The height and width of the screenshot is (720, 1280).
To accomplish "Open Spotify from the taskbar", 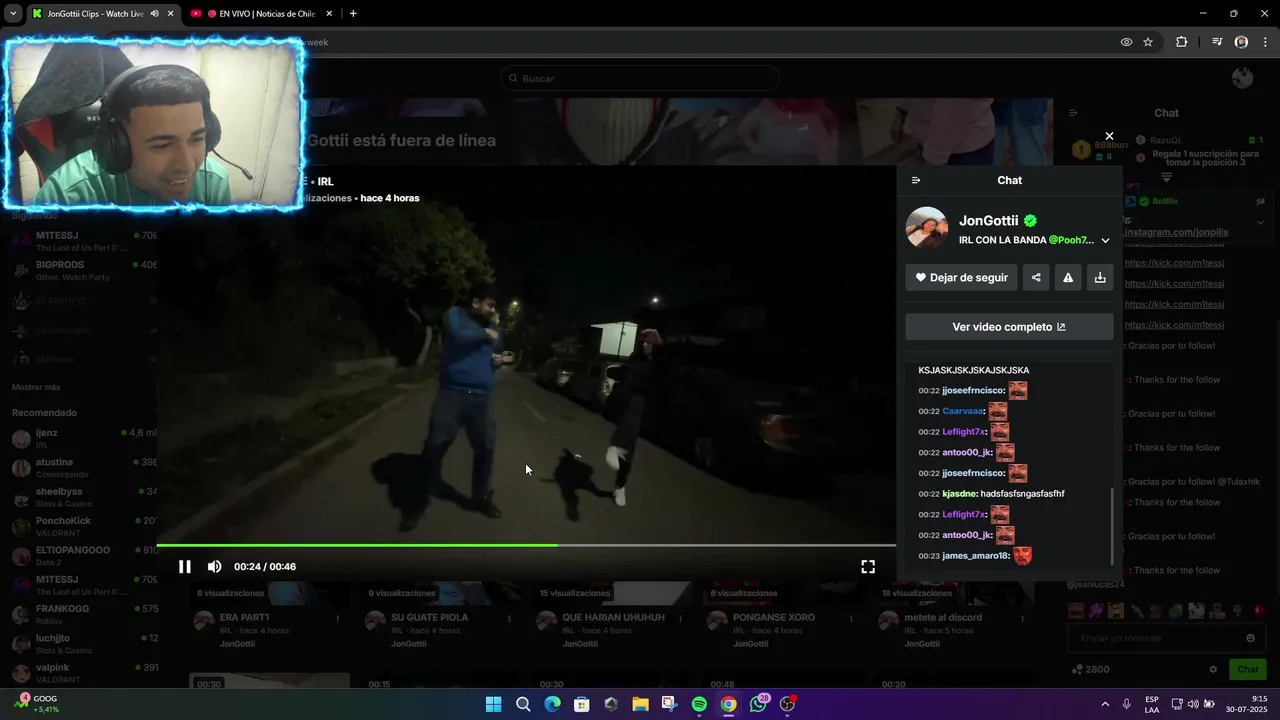I will click(699, 704).
